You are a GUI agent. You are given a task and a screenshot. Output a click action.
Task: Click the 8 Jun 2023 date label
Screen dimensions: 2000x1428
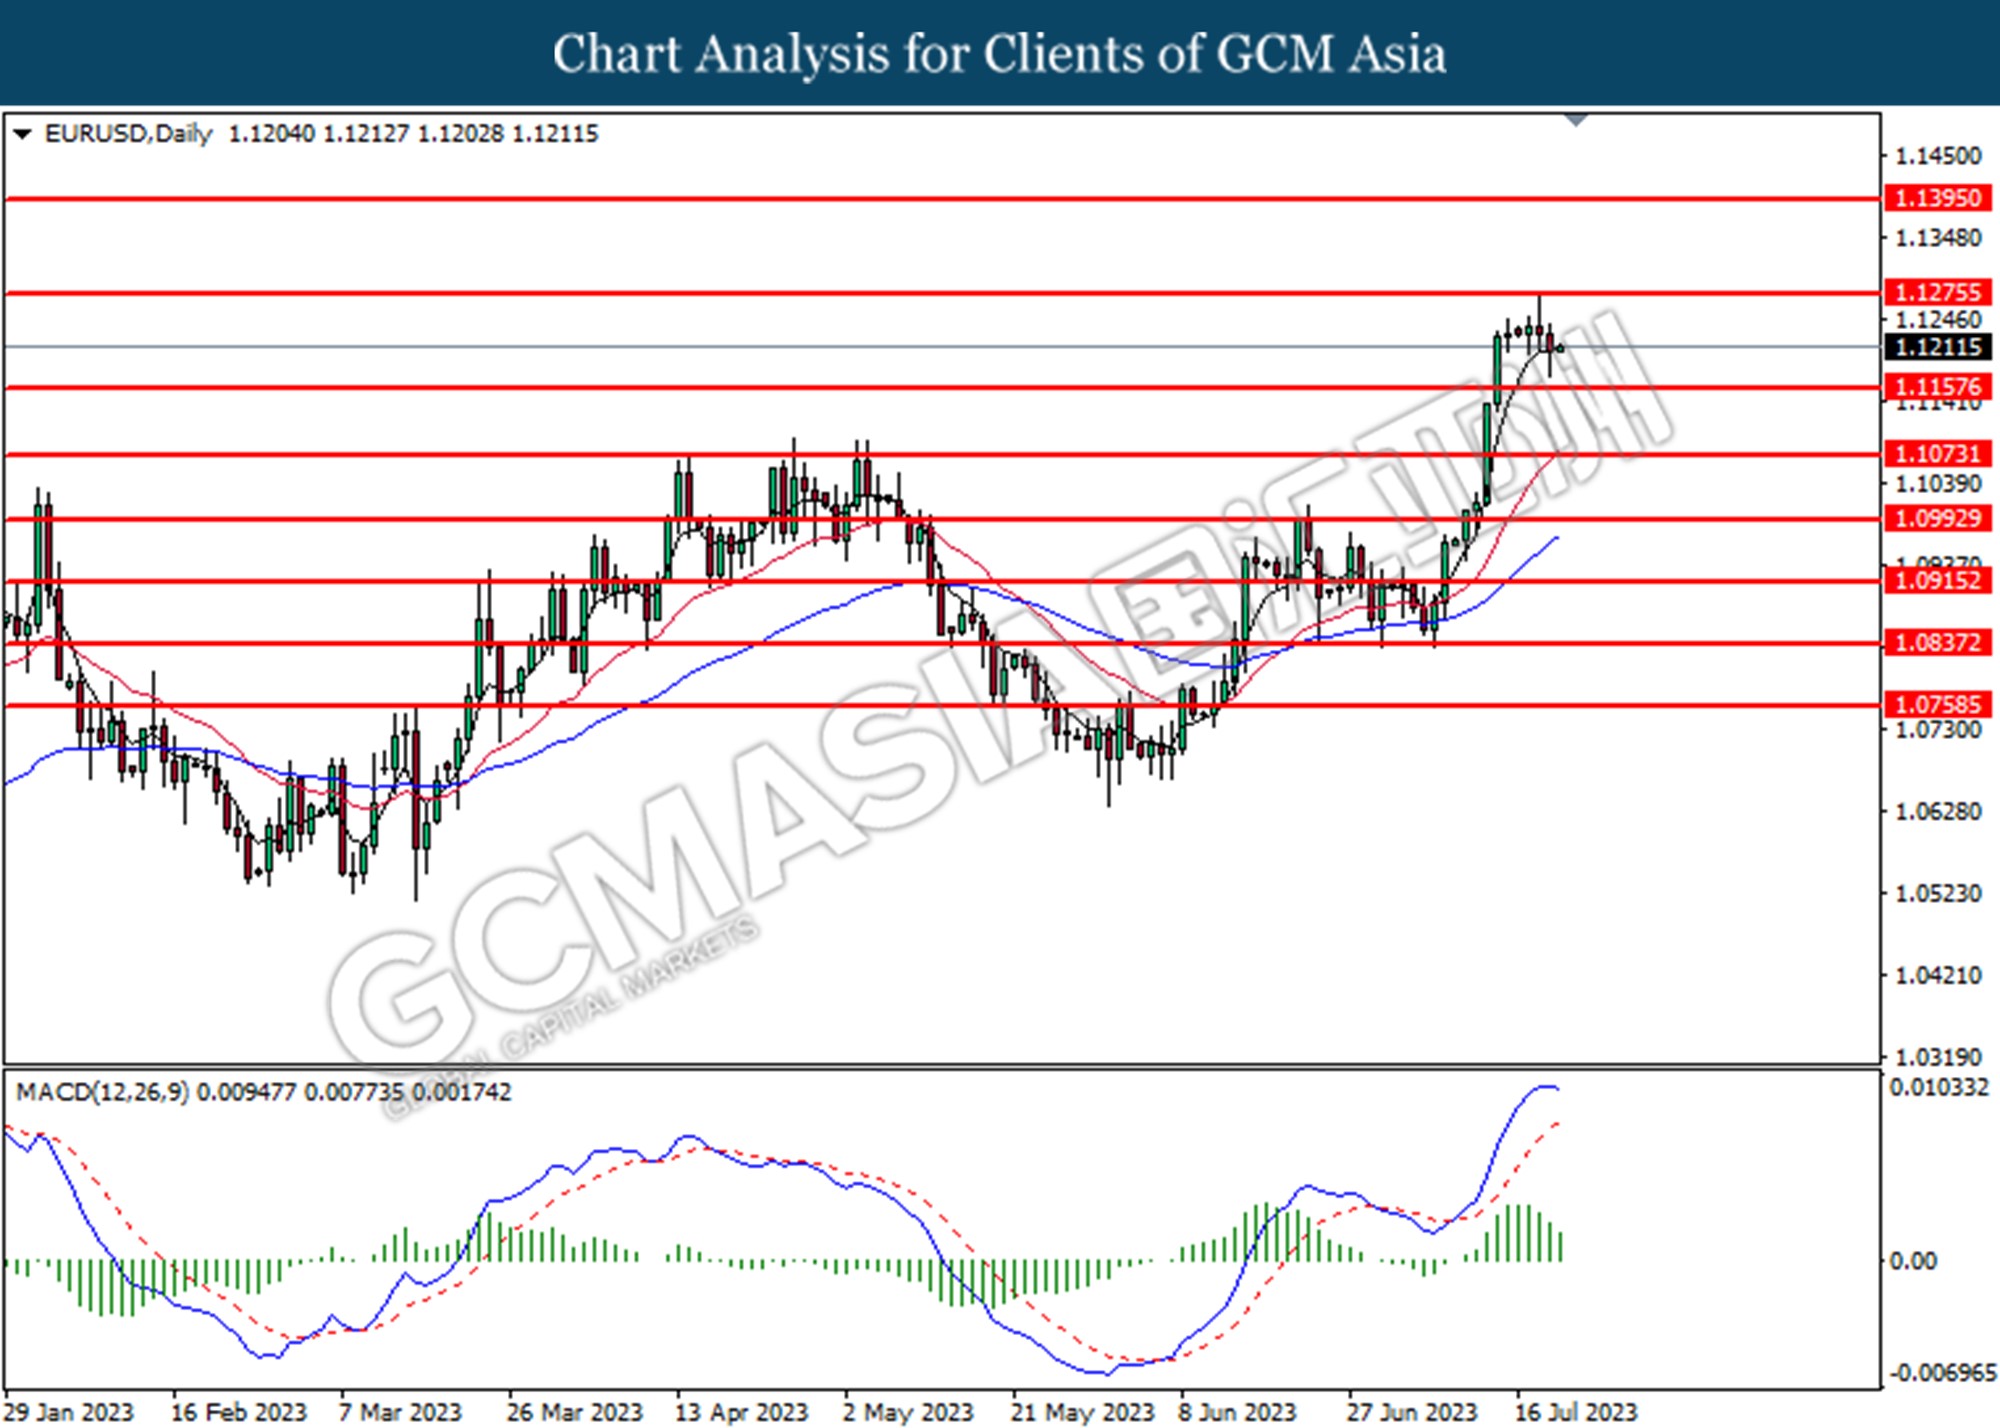click(1237, 1412)
